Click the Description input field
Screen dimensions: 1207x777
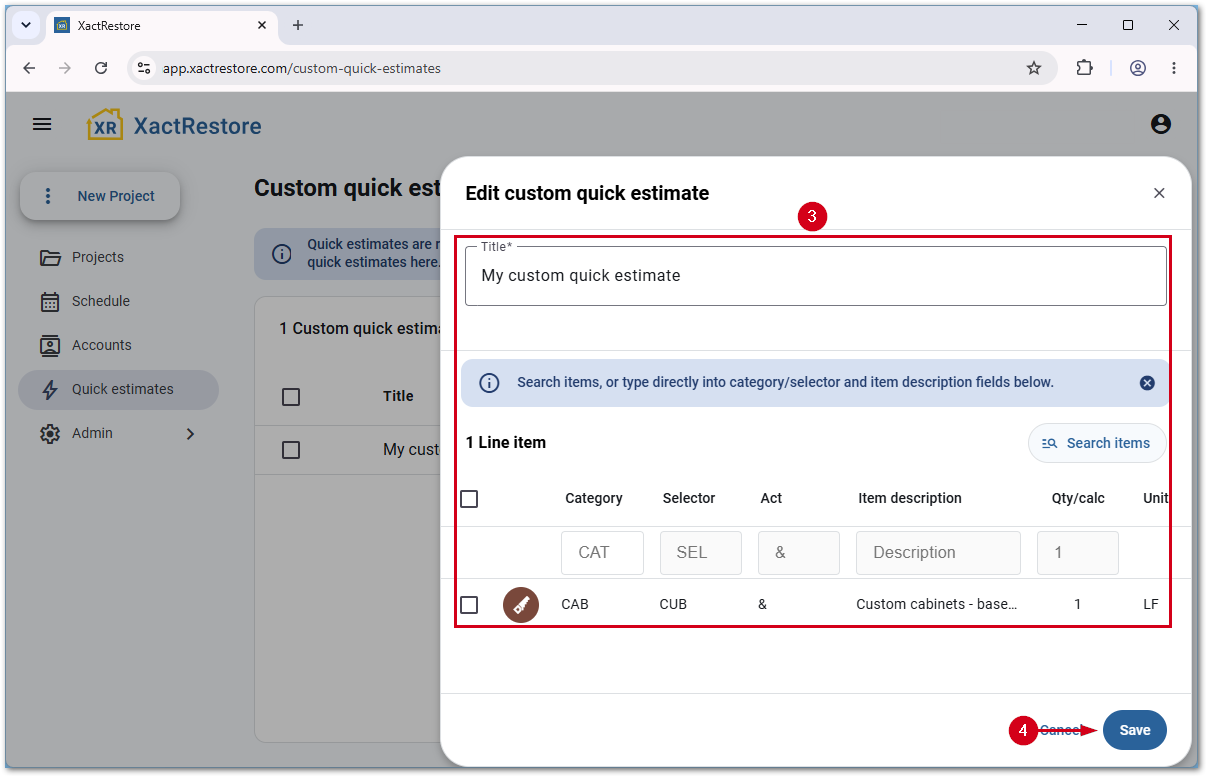coord(938,553)
